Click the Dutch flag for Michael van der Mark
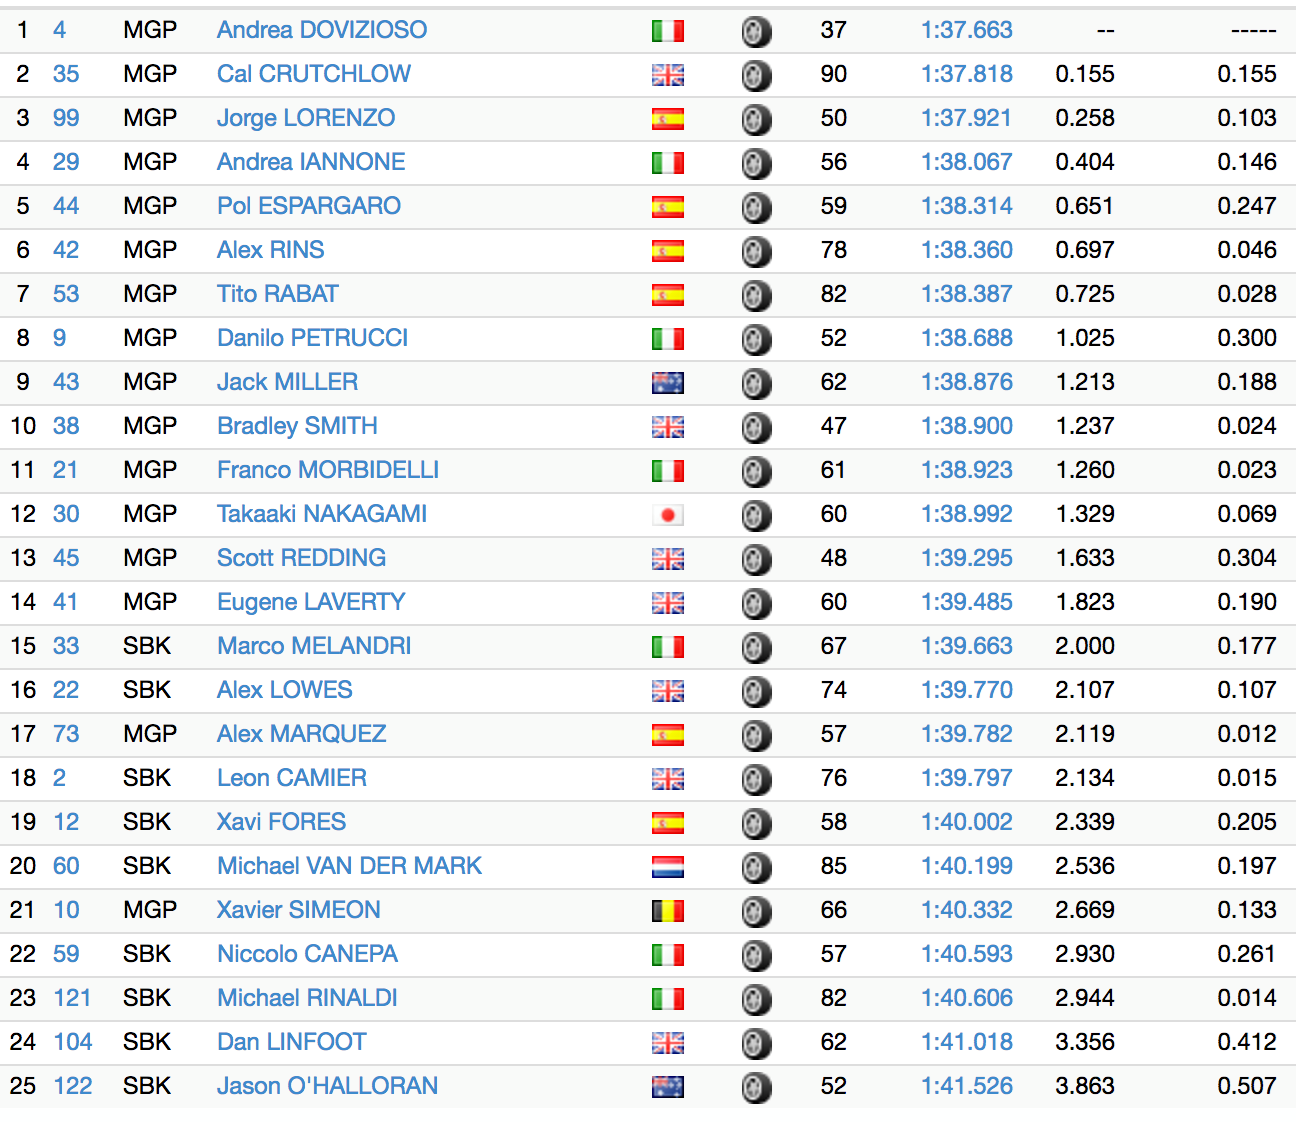Viewport: 1296px width, 1122px height. (667, 867)
